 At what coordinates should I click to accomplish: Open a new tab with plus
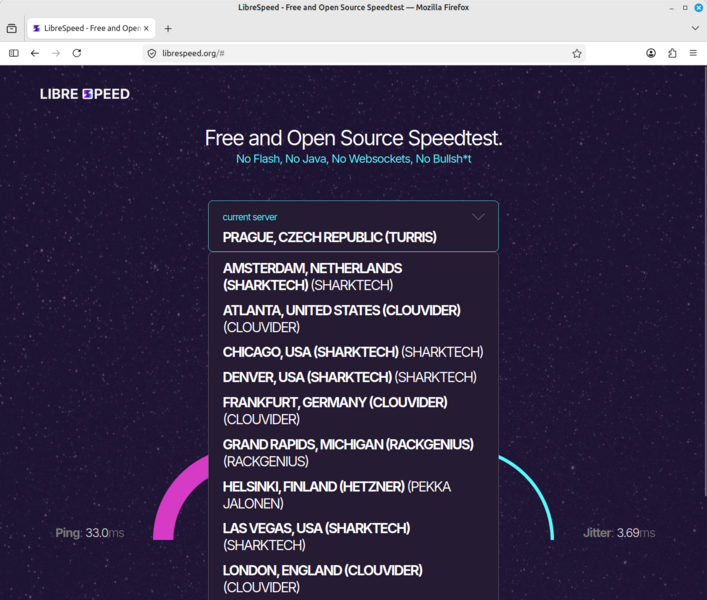click(x=168, y=28)
